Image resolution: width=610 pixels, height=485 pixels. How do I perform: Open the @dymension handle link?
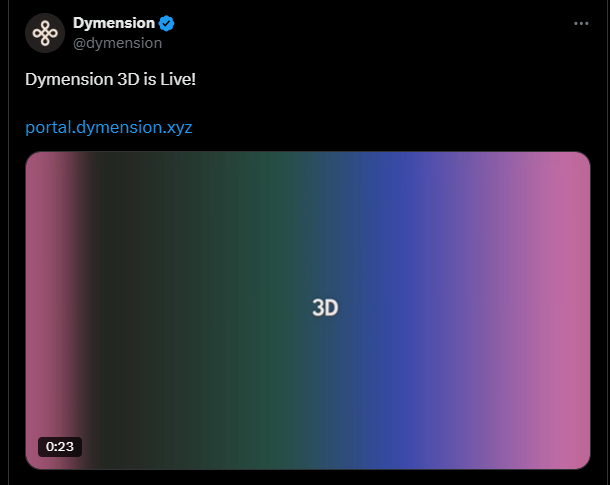pyautogui.click(x=117, y=43)
